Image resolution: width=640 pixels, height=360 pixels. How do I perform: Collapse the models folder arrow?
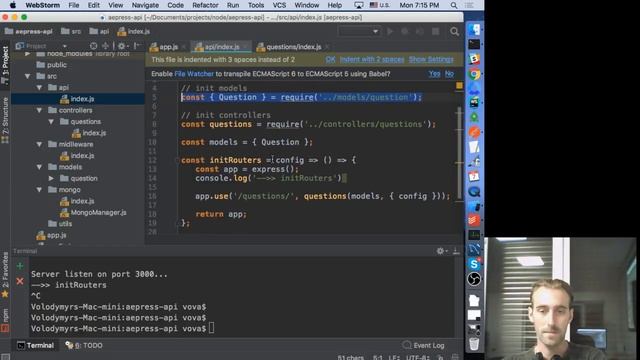(39, 167)
